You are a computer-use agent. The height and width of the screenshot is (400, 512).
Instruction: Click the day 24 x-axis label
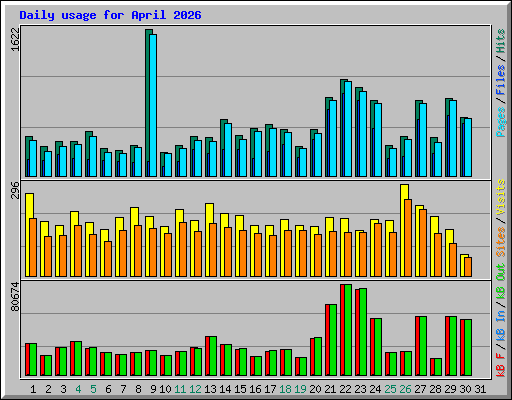pyautogui.click(x=375, y=389)
